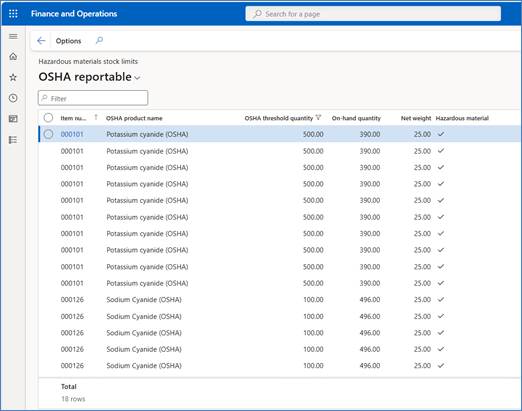Click the Filter input field

click(x=93, y=98)
